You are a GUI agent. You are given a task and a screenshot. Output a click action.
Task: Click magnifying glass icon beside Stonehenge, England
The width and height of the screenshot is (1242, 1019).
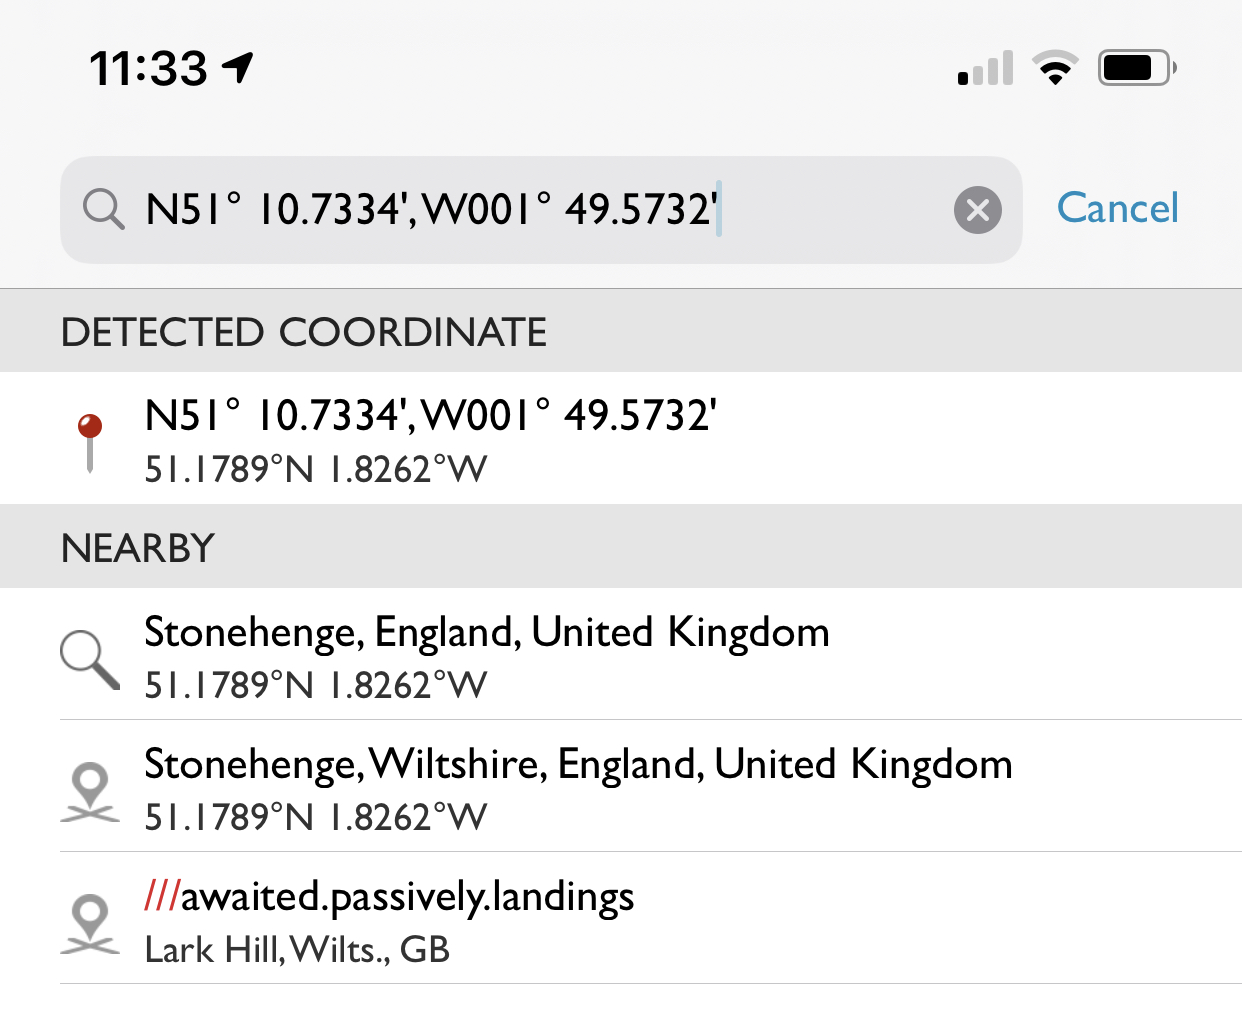click(90, 659)
